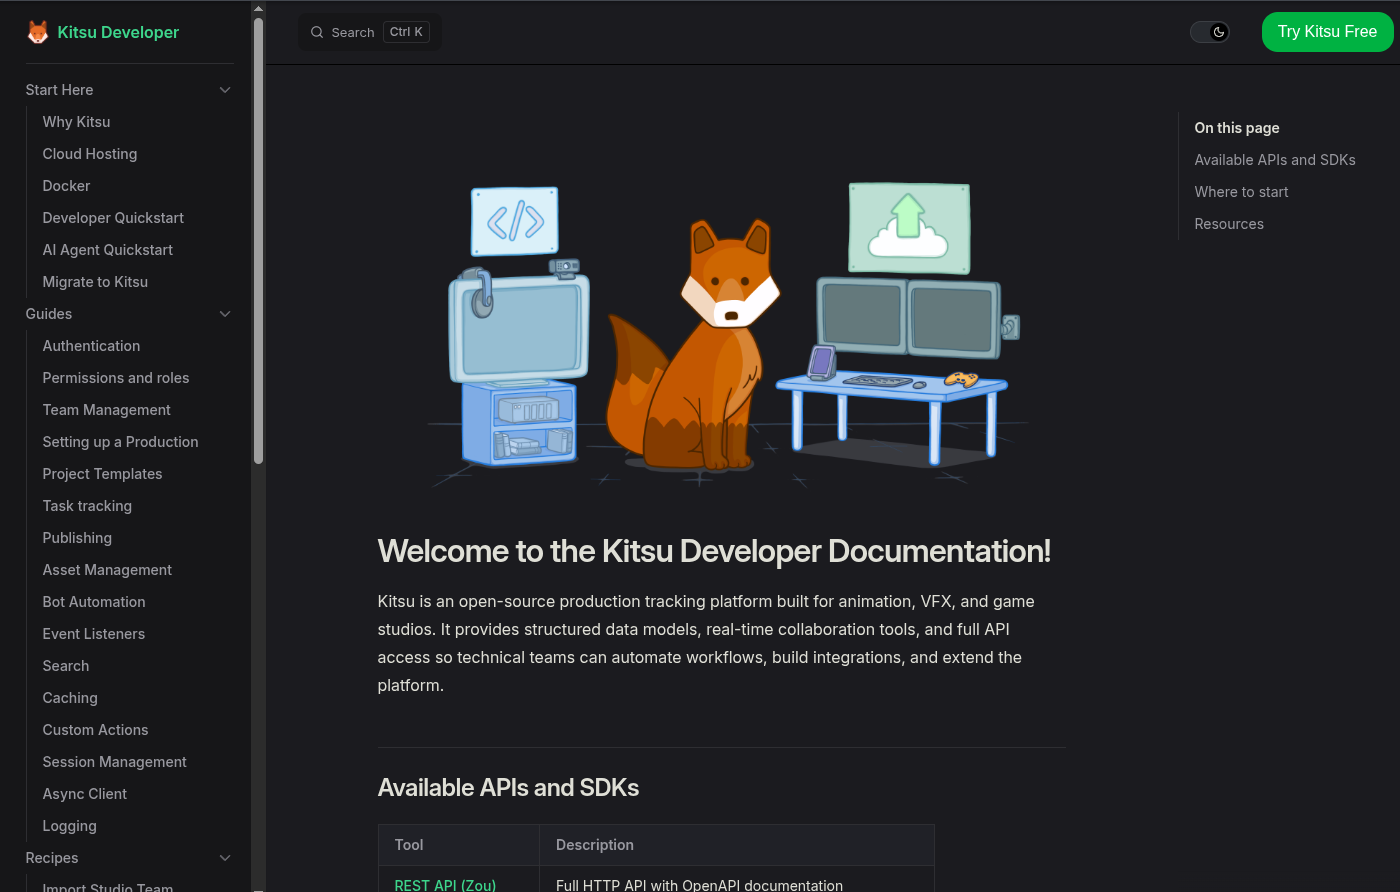1400x892 pixels.
Task: Click the sidebar scrollbar thumb
Action: [x=258, y=240]
